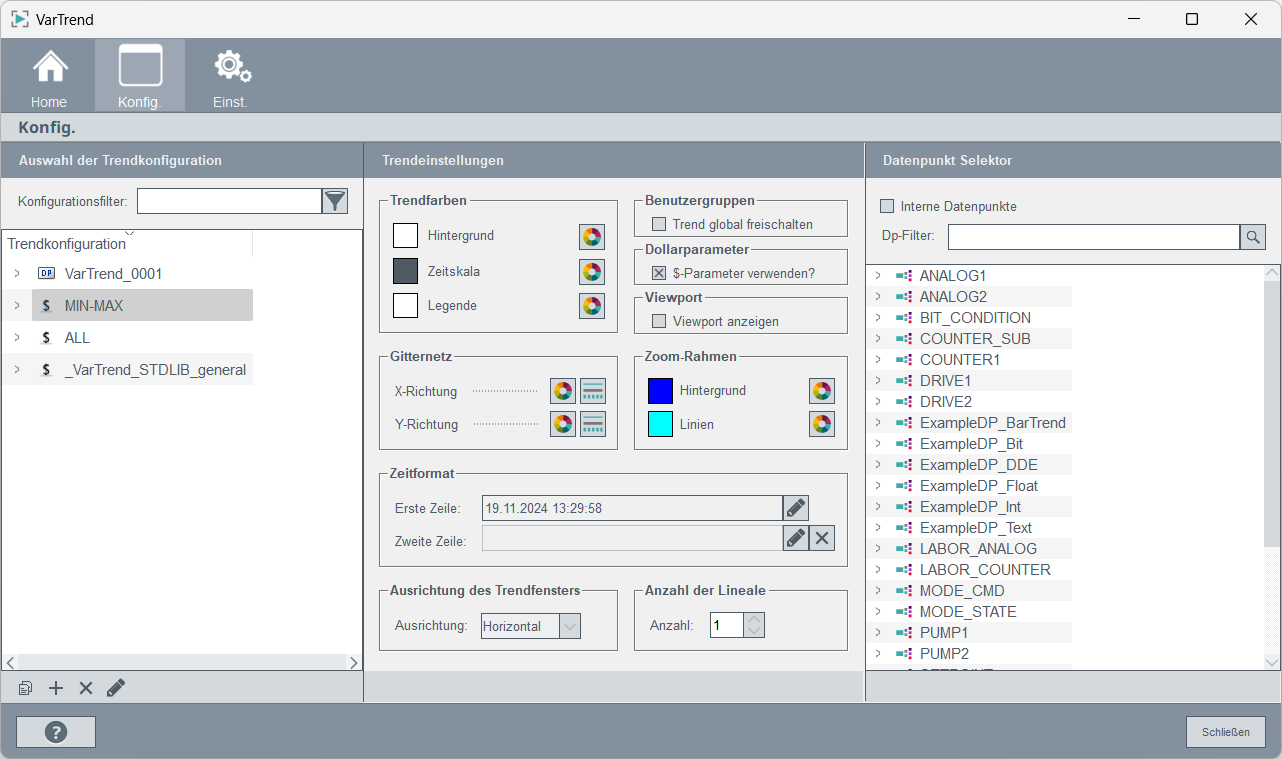Switch to the Konfig. tab
Viewport: 1282px width, 759px height.
click(140, 76)
